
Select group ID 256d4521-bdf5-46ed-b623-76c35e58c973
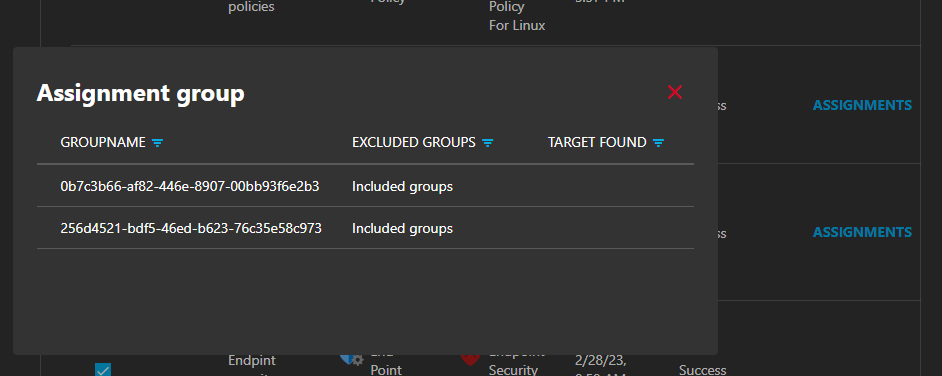click(191, 229)
